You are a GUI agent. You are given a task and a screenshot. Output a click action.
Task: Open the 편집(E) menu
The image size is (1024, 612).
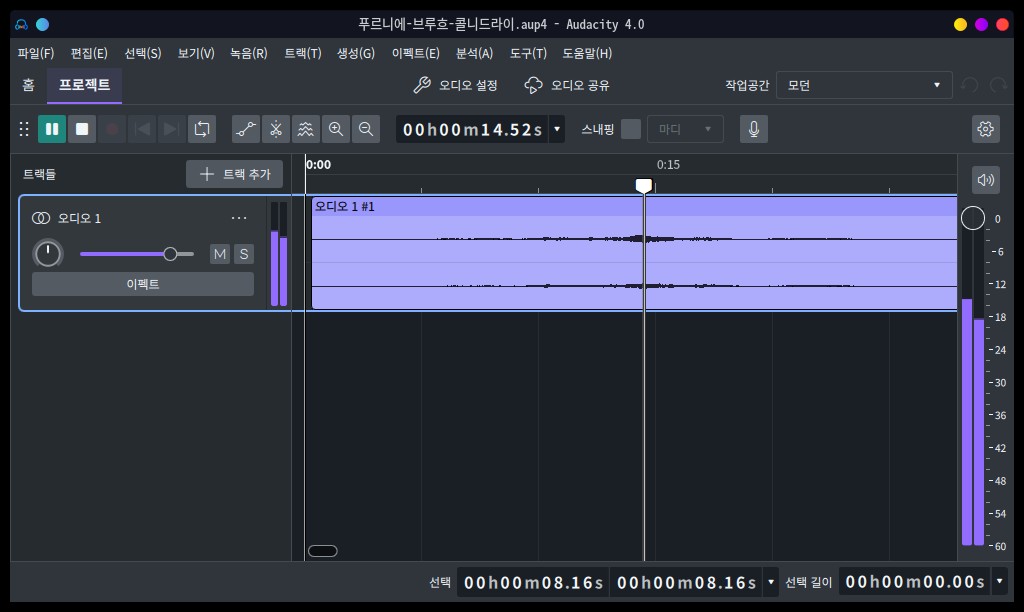click(x=89, y=54)
